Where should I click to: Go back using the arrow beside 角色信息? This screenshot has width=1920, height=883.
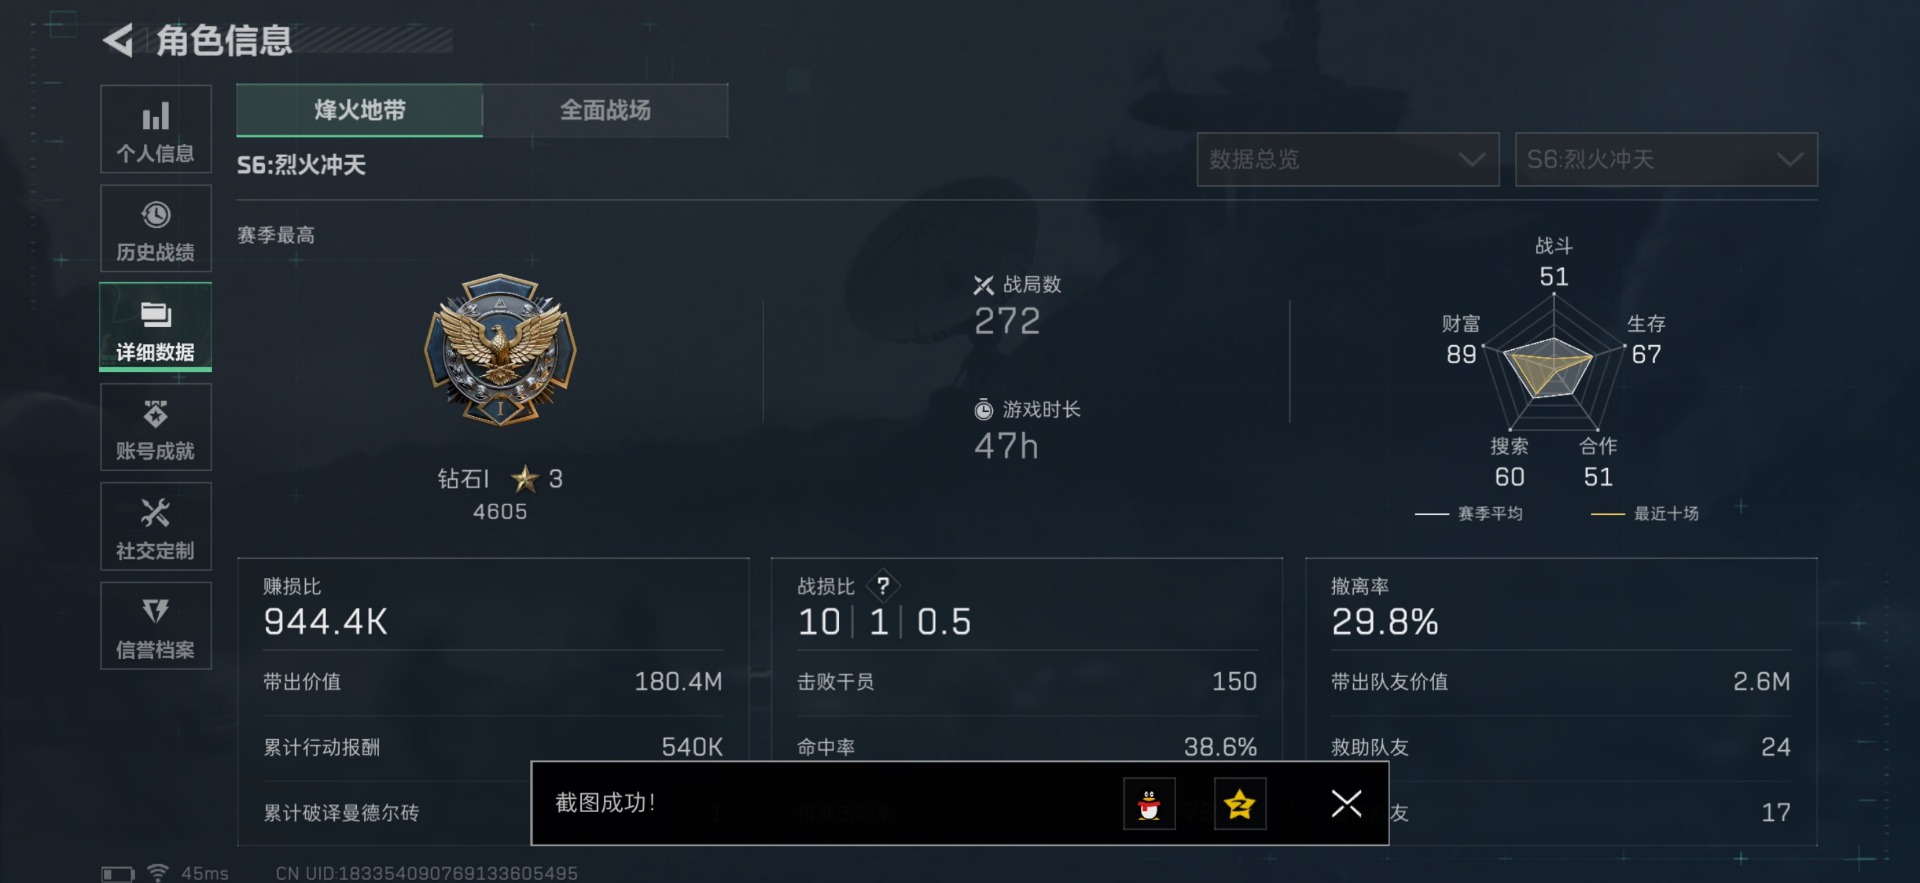118,41
